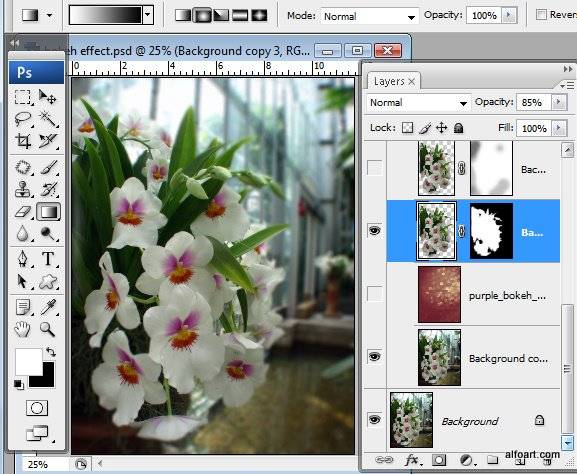Choose the radial gradient style button
Viewport: 577px width, 474px height.
click(202, 15)
